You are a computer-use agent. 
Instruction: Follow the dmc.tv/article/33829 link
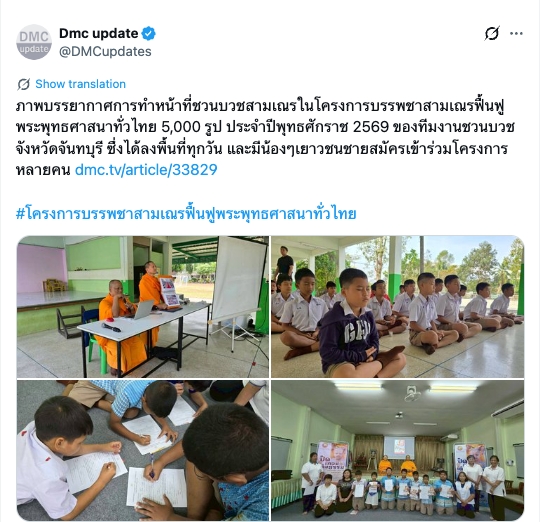pyautogui.click(x=146, y=170)
